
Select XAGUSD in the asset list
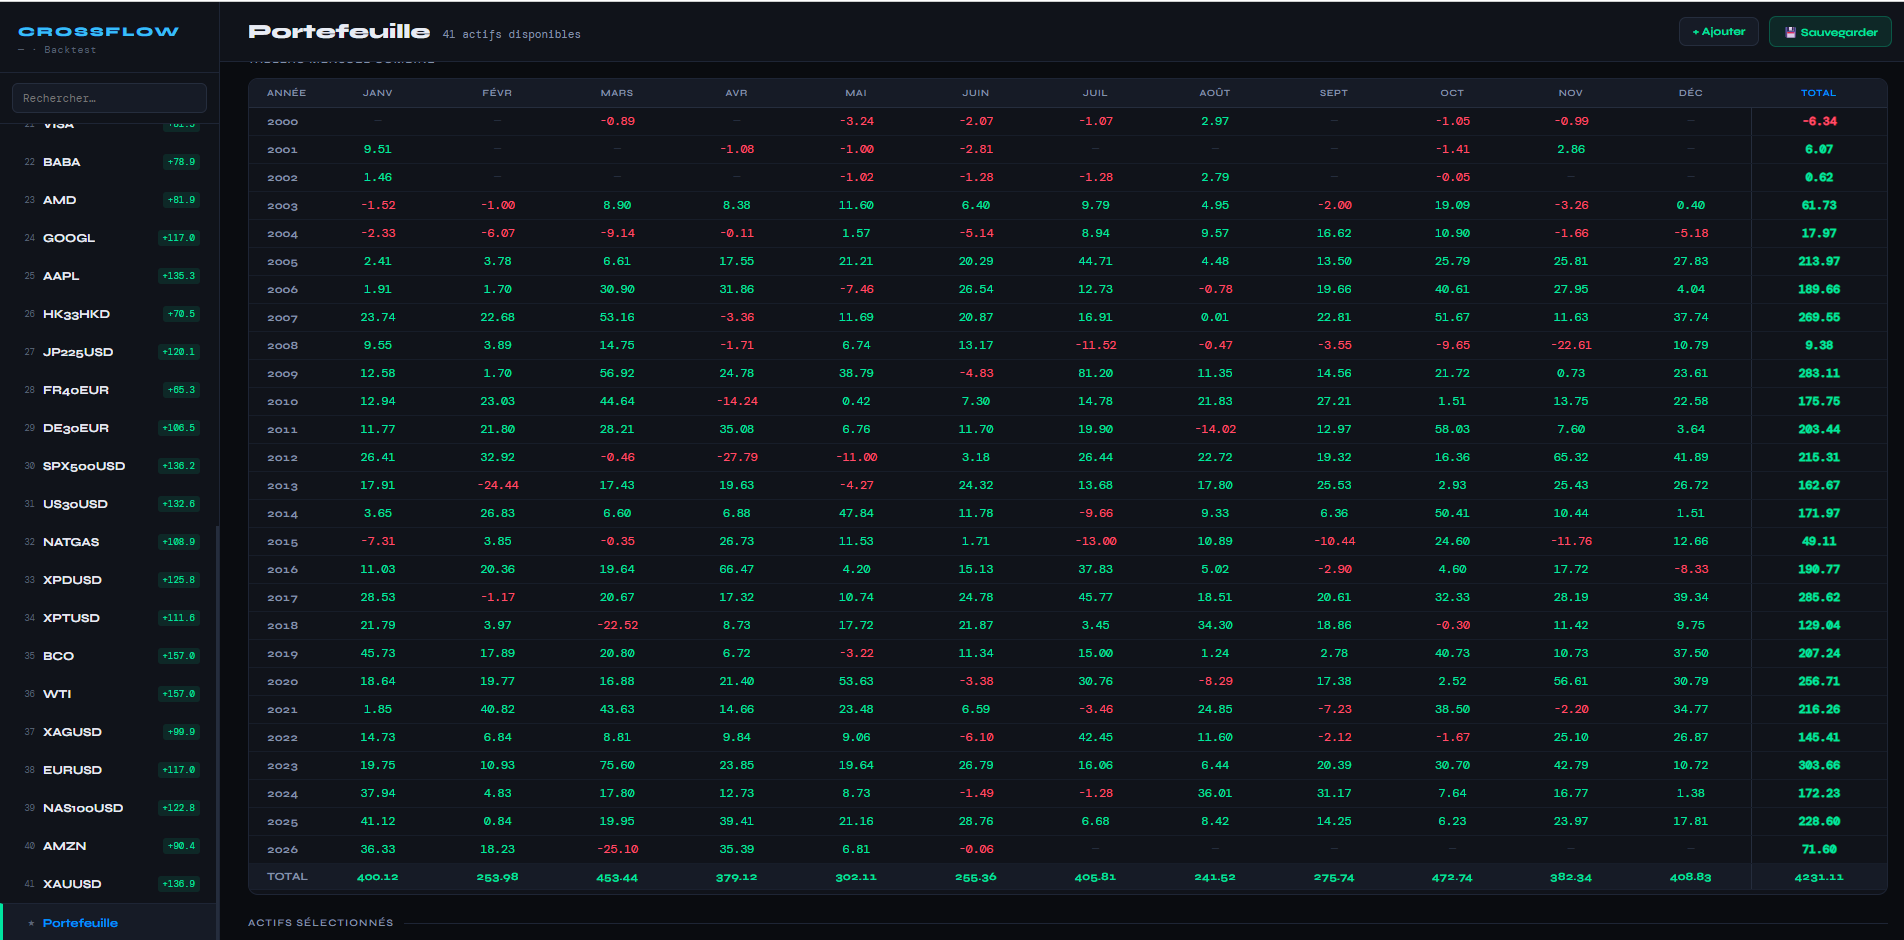tap(109, 732)
